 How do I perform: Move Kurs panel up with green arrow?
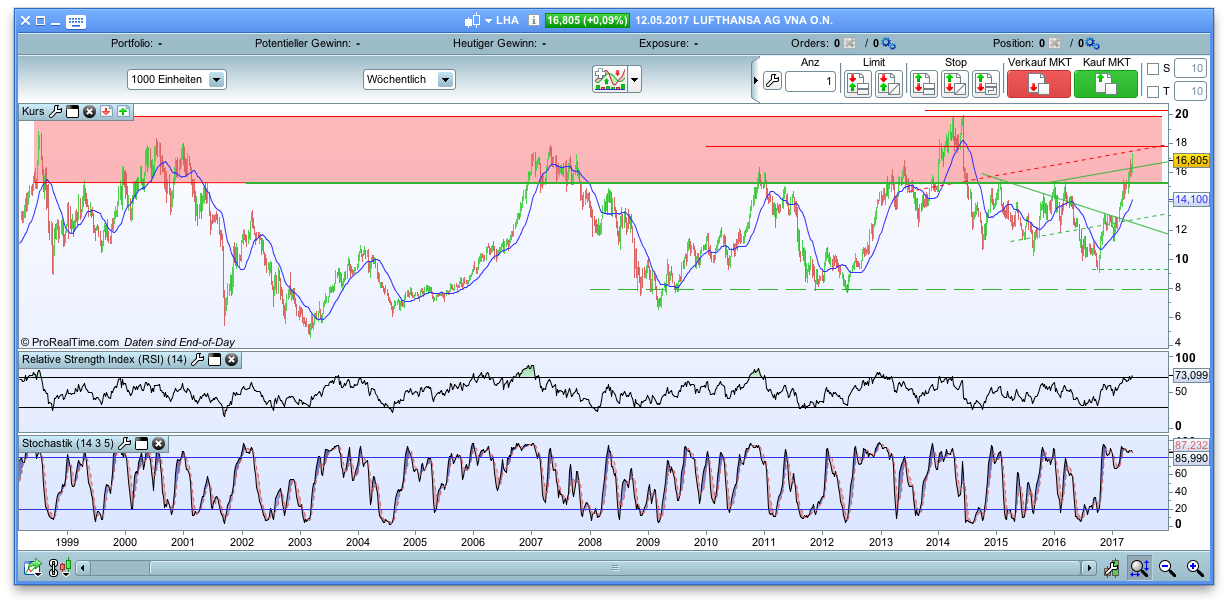(x=122, y=111)
